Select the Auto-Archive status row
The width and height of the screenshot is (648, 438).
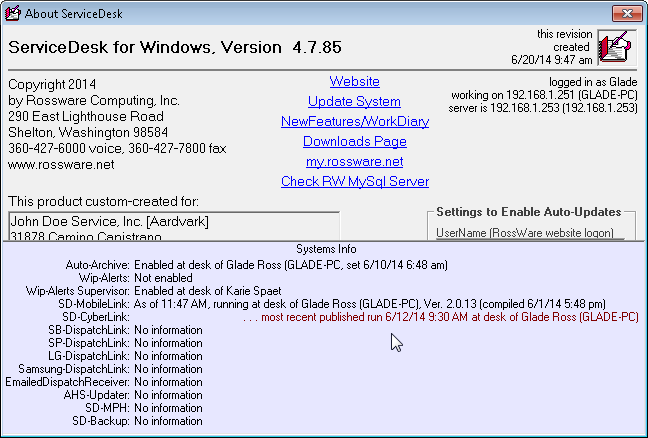[290, 265]
